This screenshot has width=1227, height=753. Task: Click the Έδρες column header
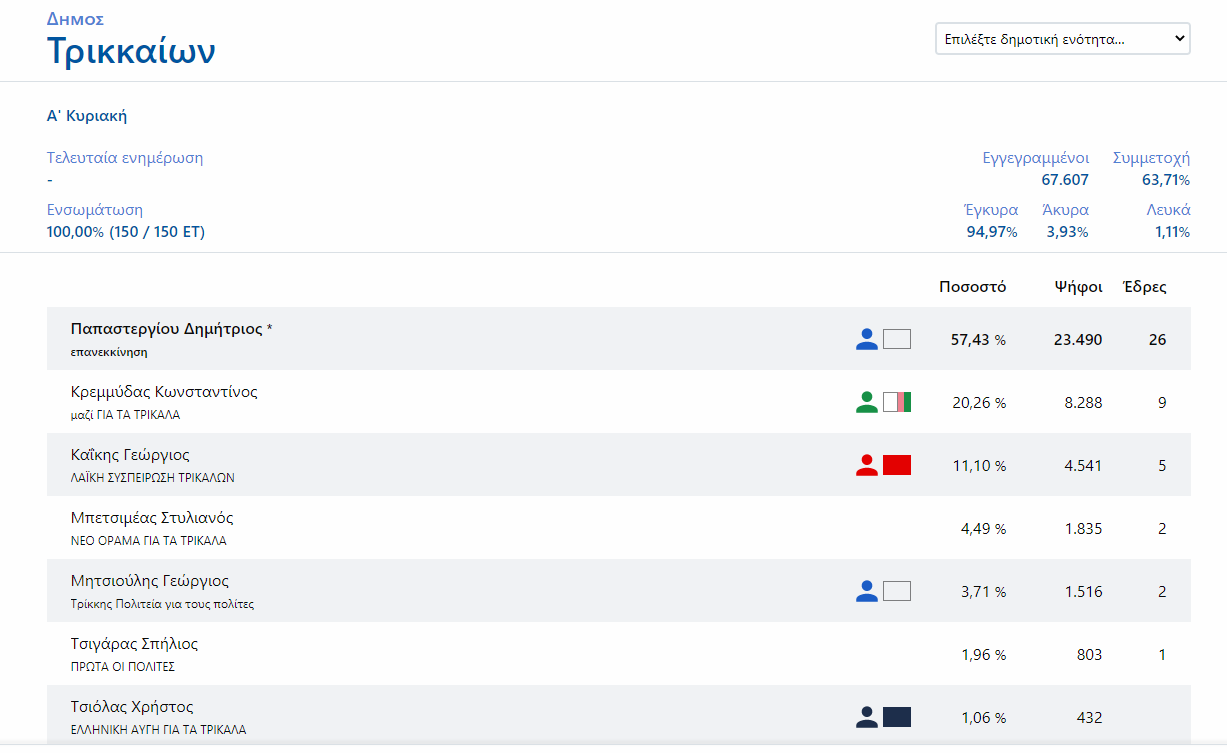pyautogui.click(x=1144, y=287)
